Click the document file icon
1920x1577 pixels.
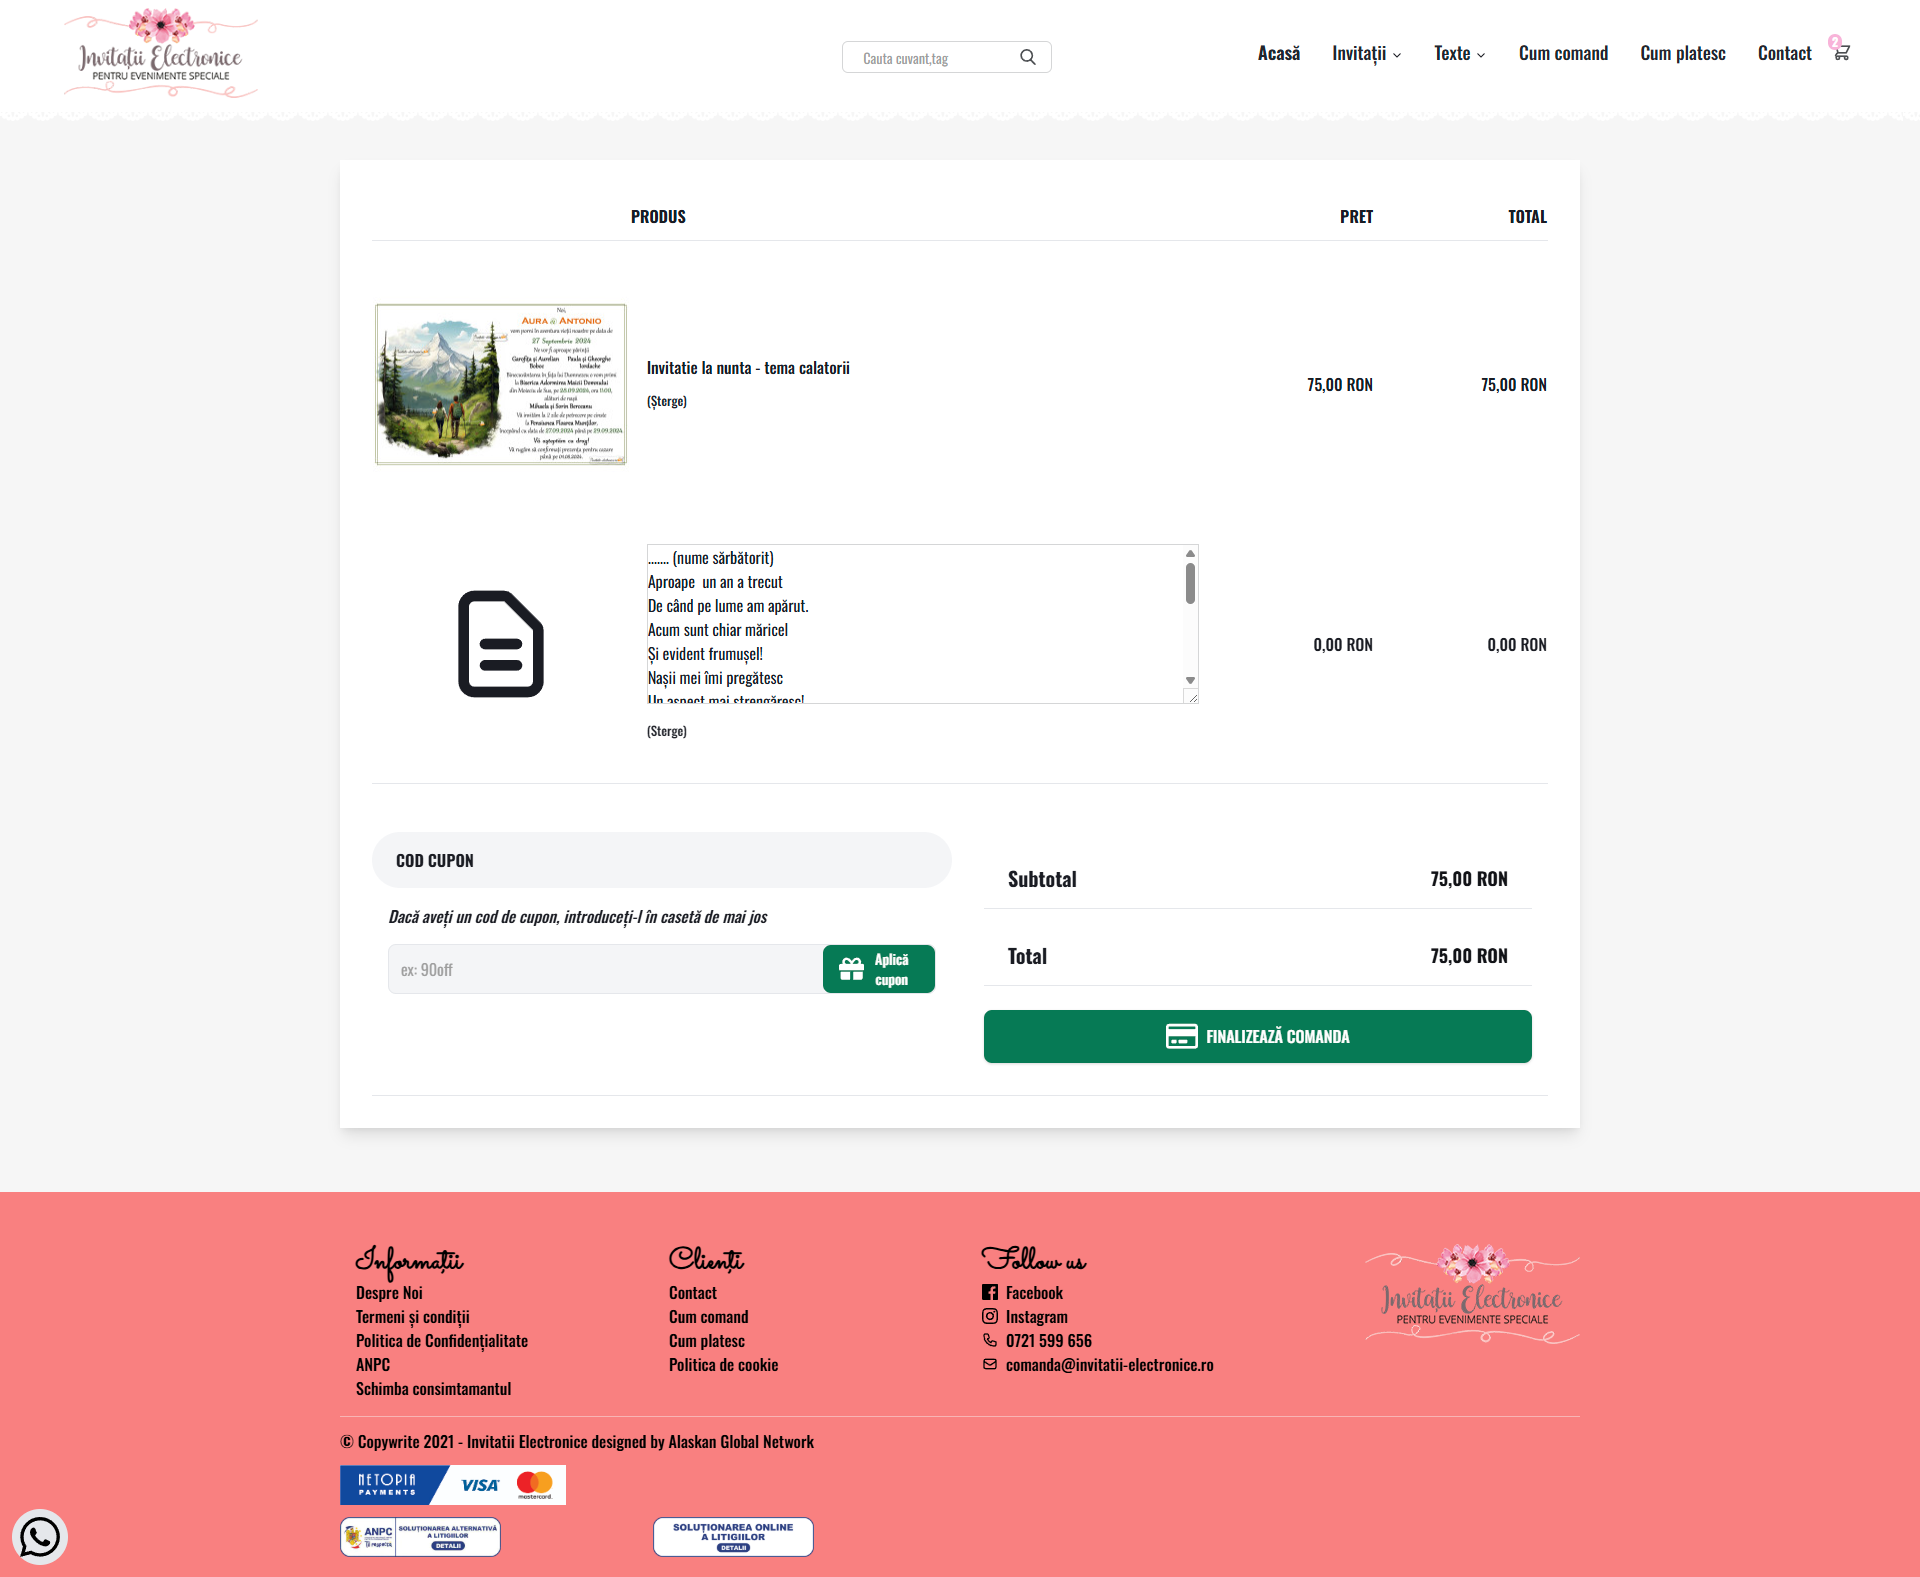(x=501, y=644)
